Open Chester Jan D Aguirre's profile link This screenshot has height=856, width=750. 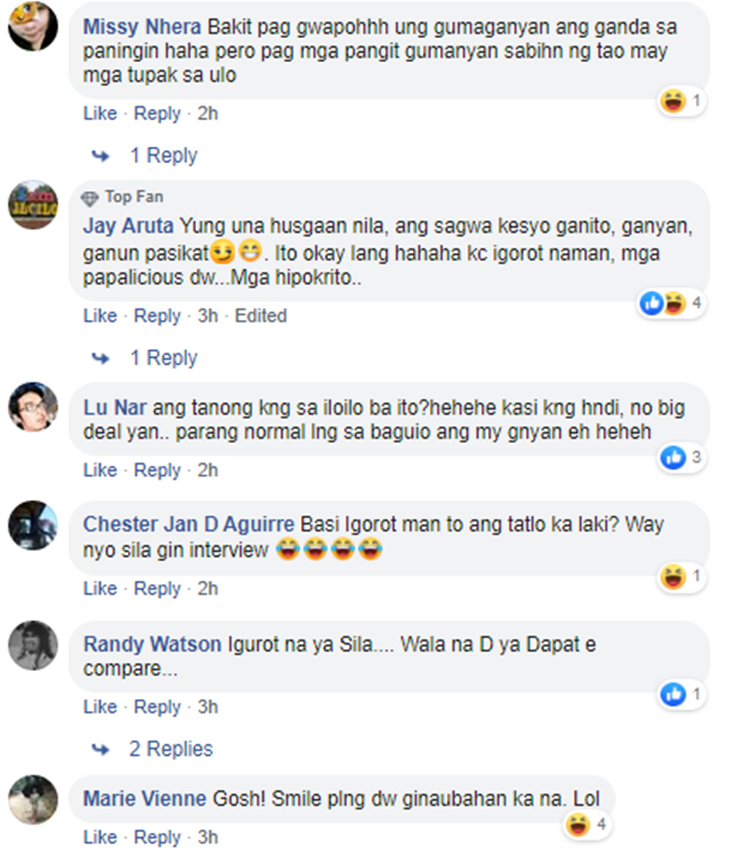point(188,524)
